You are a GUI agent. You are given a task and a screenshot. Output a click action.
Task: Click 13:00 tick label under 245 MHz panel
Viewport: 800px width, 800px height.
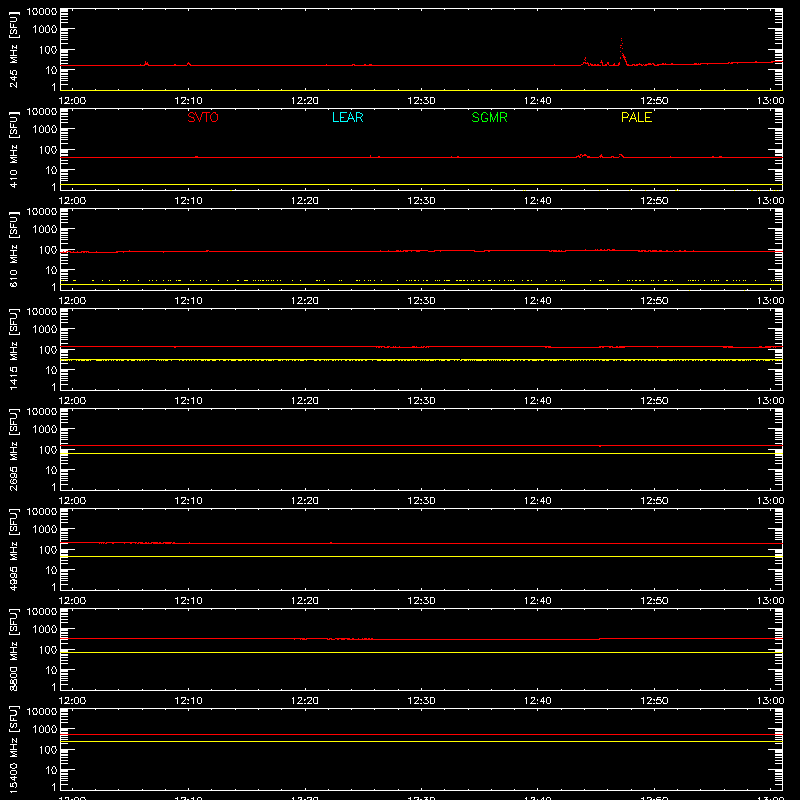tap(770, 101)
